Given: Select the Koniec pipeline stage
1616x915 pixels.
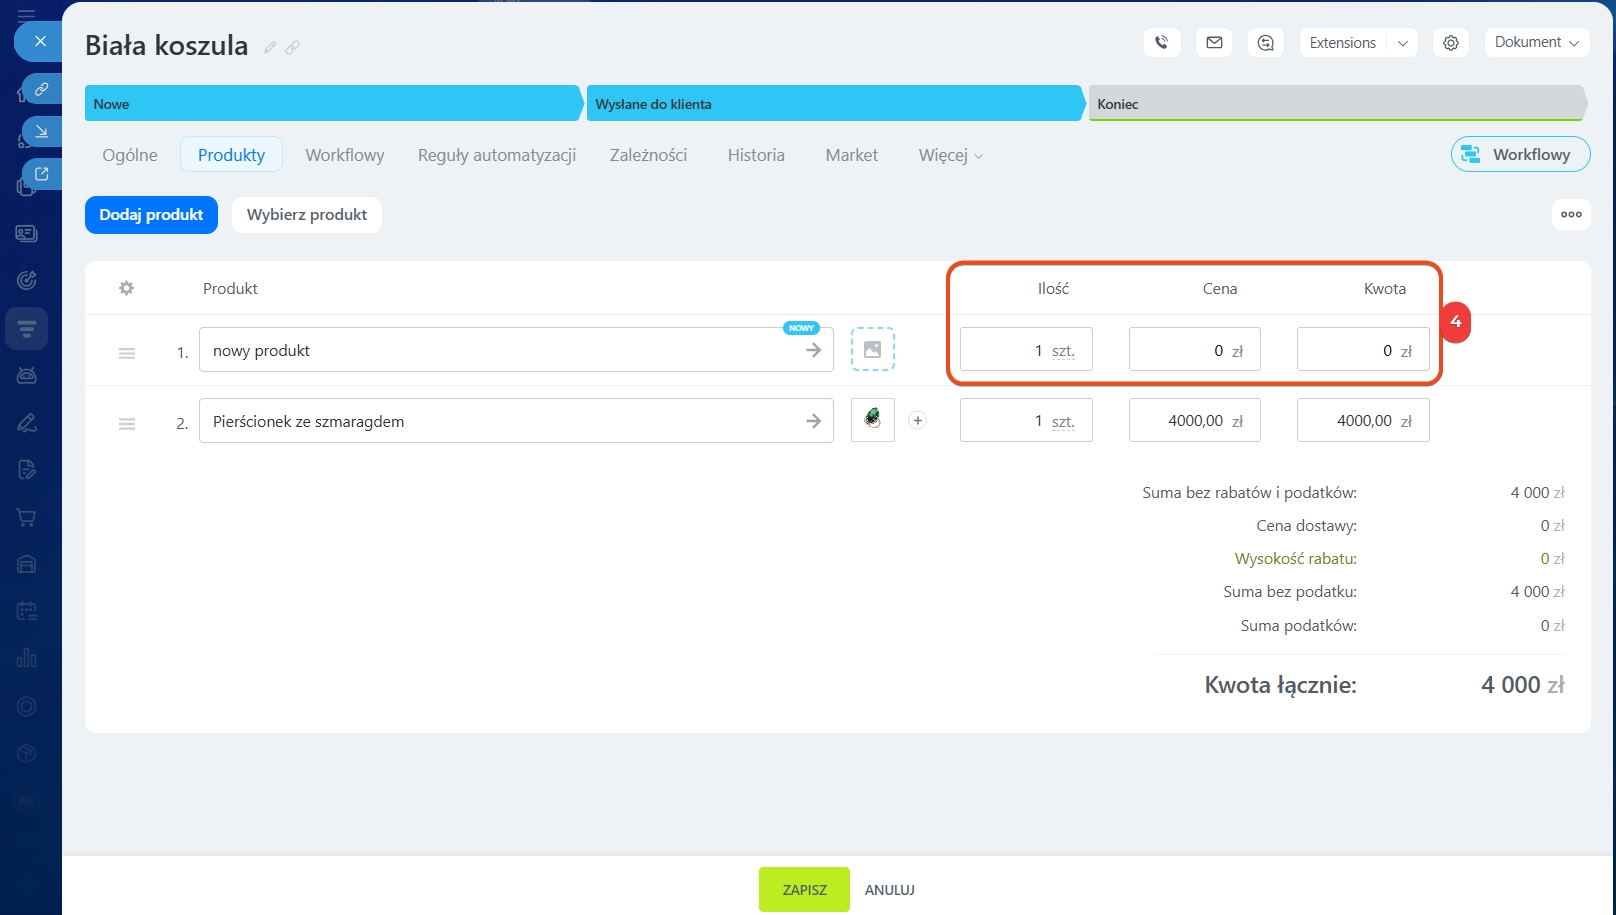Looking at the screenshot, I should (1336, 104).
